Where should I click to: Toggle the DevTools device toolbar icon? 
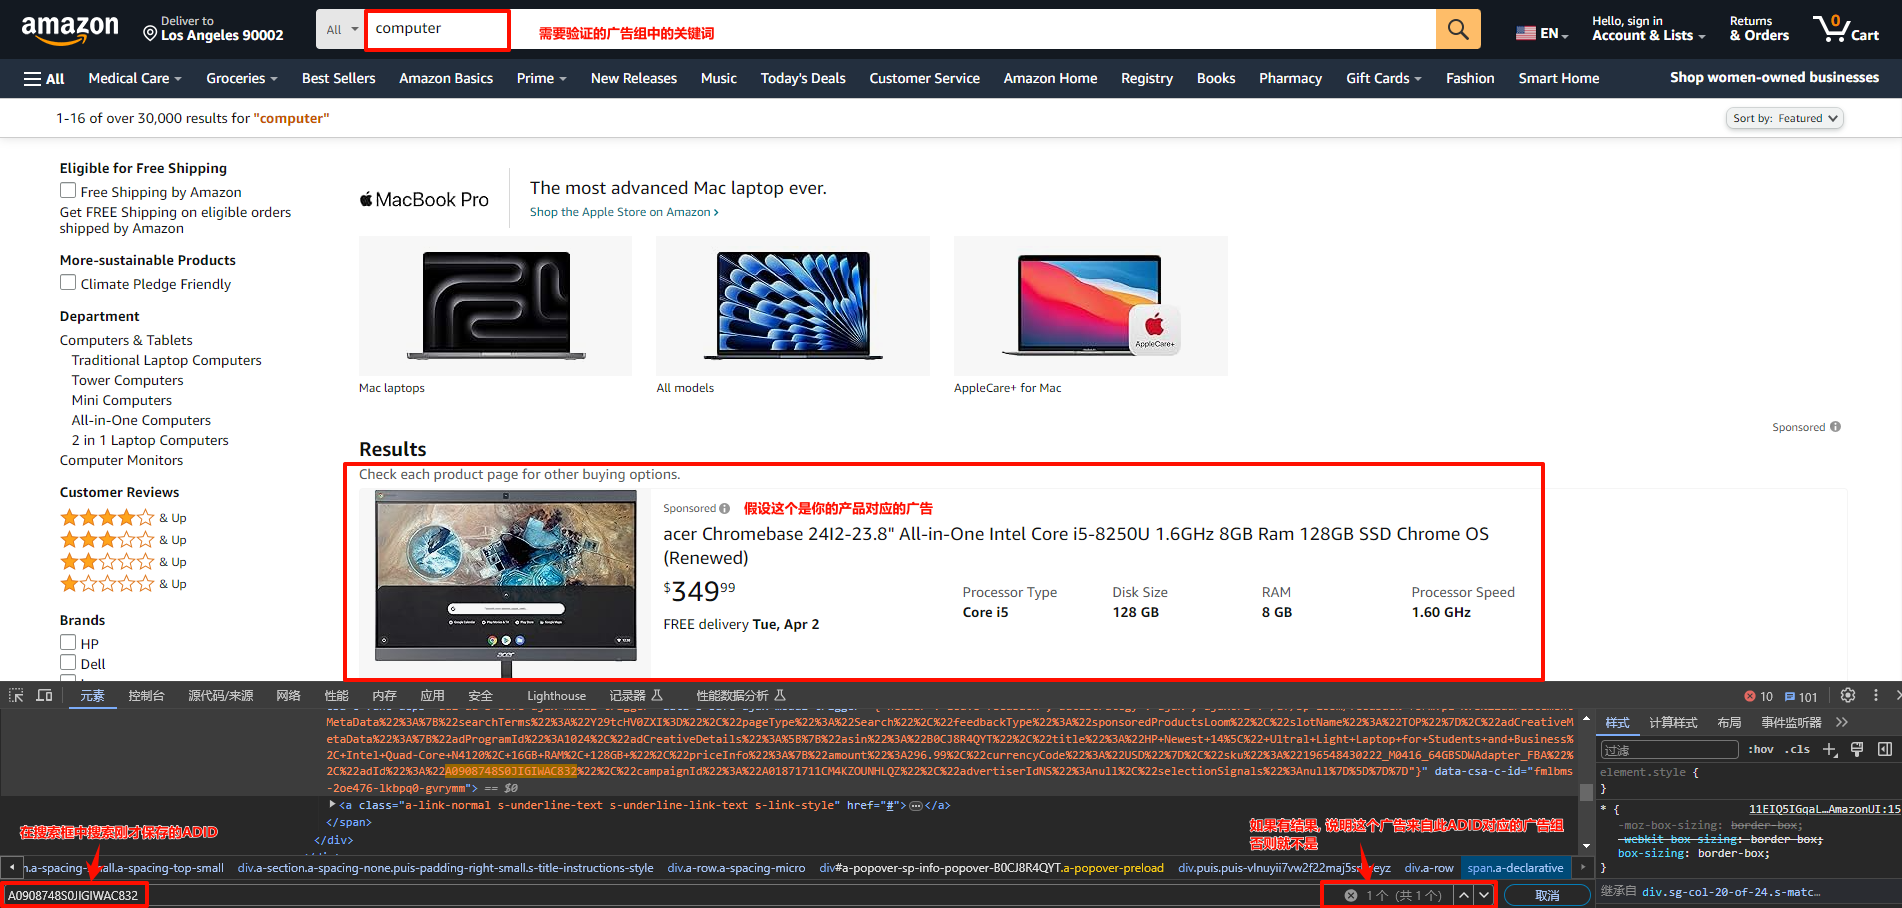44,695
